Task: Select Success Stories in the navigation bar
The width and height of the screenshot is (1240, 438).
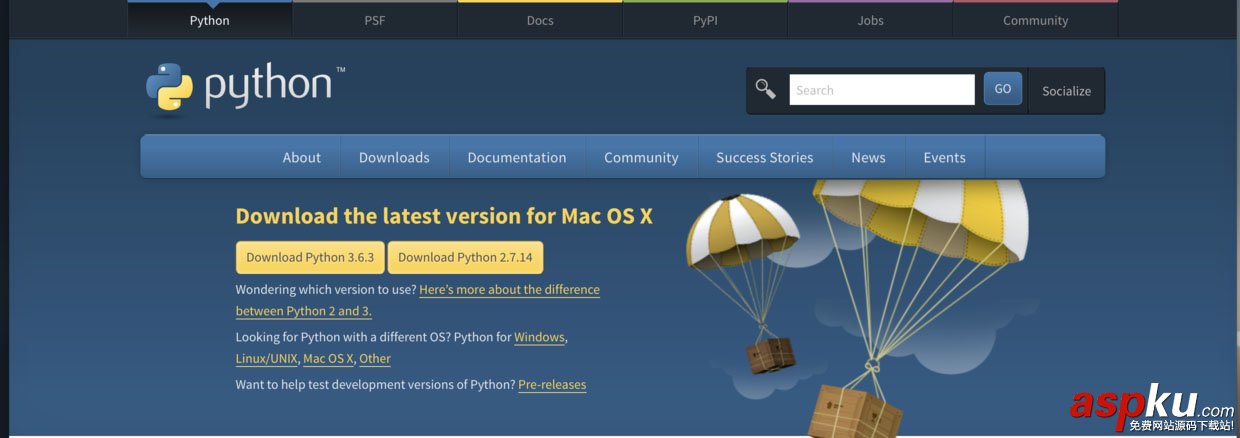Action: [765, 158]
